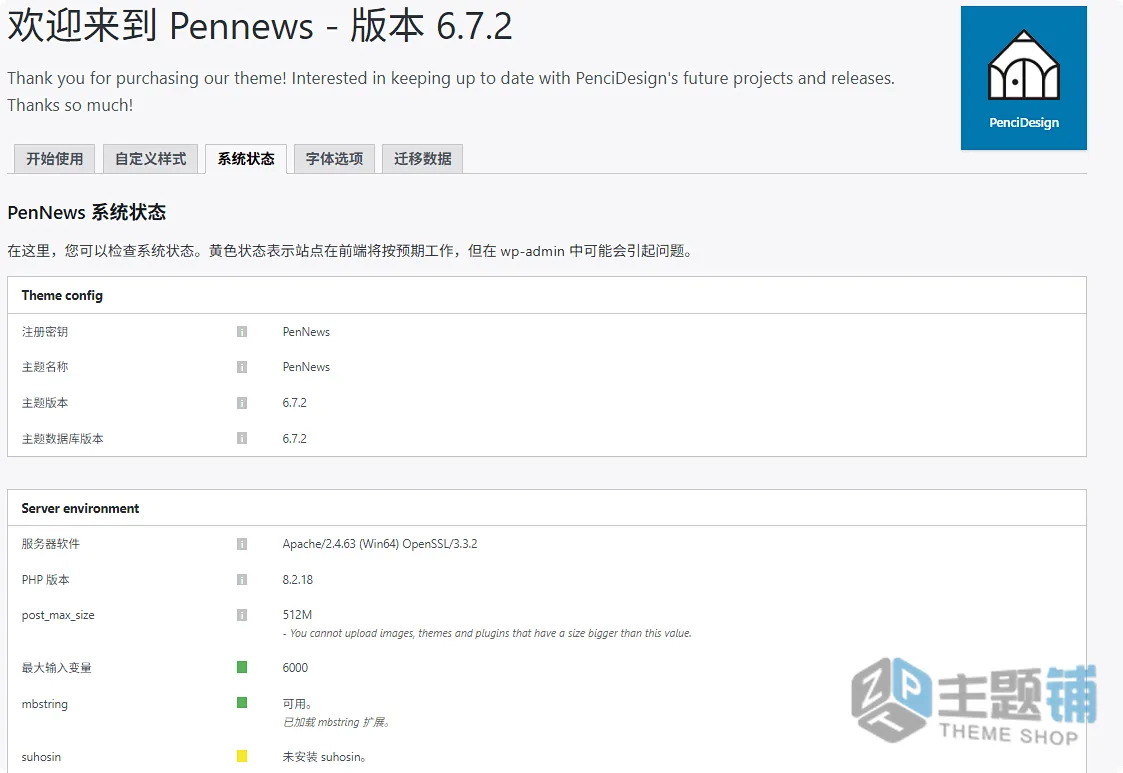This screenshot has height=773, width=1123.
Task: Open the 字体选项 tab
Action: pos(334,158)
